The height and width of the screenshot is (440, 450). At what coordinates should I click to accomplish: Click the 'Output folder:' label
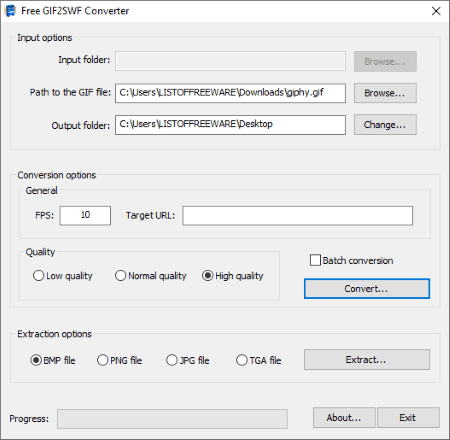81,126
